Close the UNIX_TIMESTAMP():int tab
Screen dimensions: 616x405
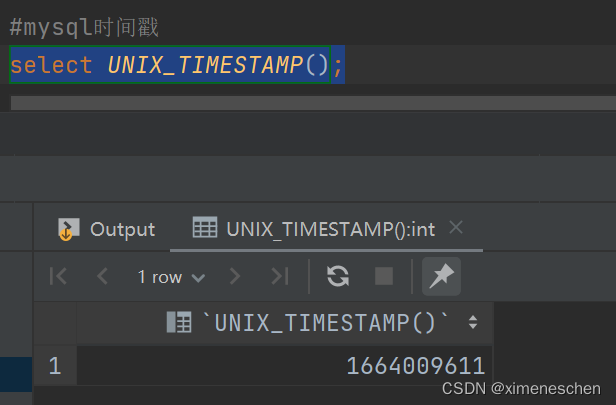456,228
